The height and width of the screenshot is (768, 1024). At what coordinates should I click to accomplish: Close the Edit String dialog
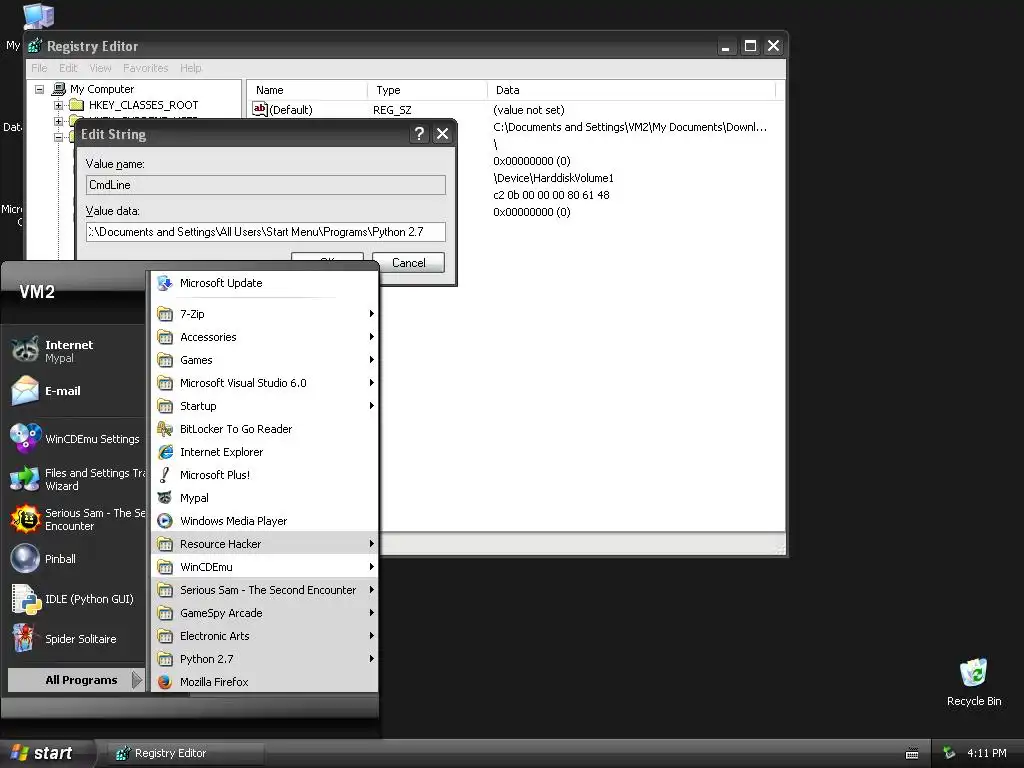[x=442, y=134]
